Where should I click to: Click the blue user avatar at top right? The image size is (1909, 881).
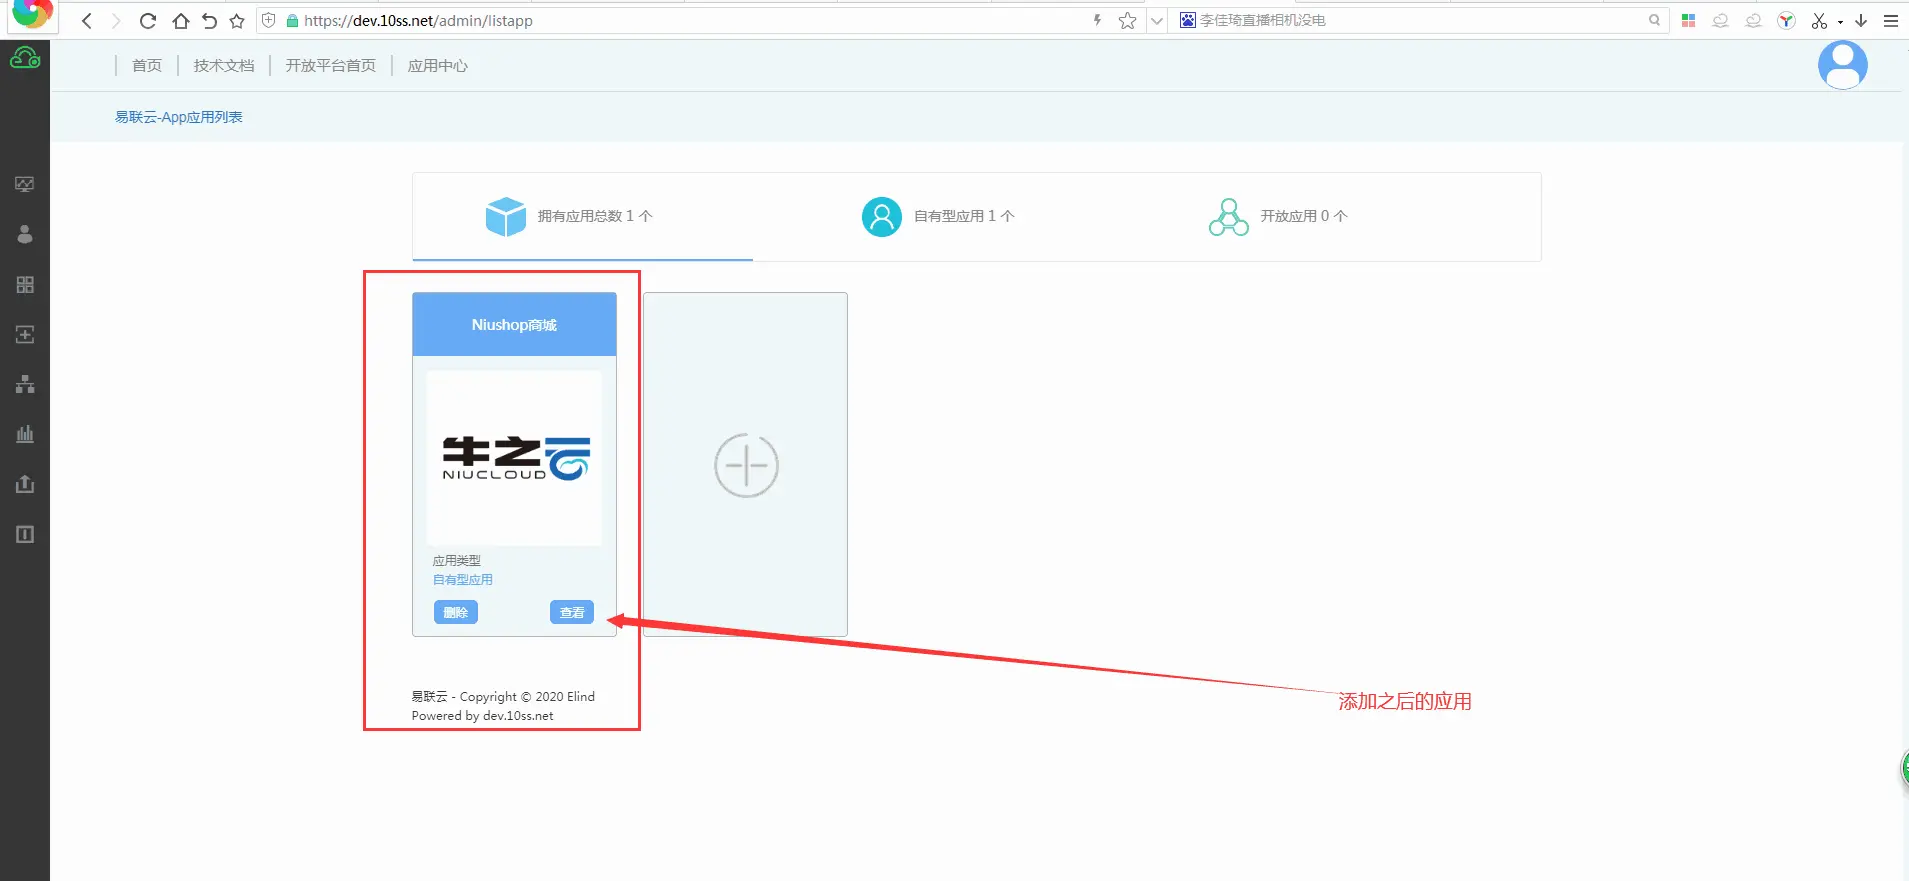click(x=1842, y=65)
